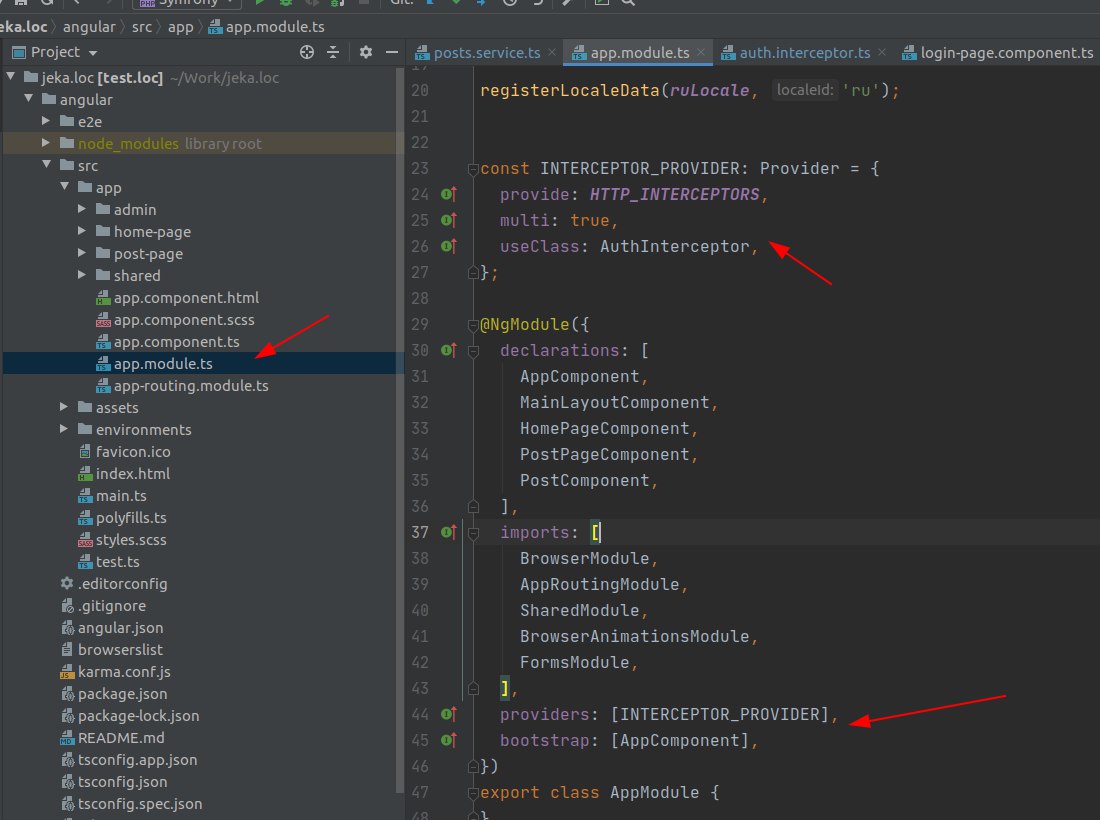
Task: Collapse the jeka.loc root folder
Action: (11, 76)
